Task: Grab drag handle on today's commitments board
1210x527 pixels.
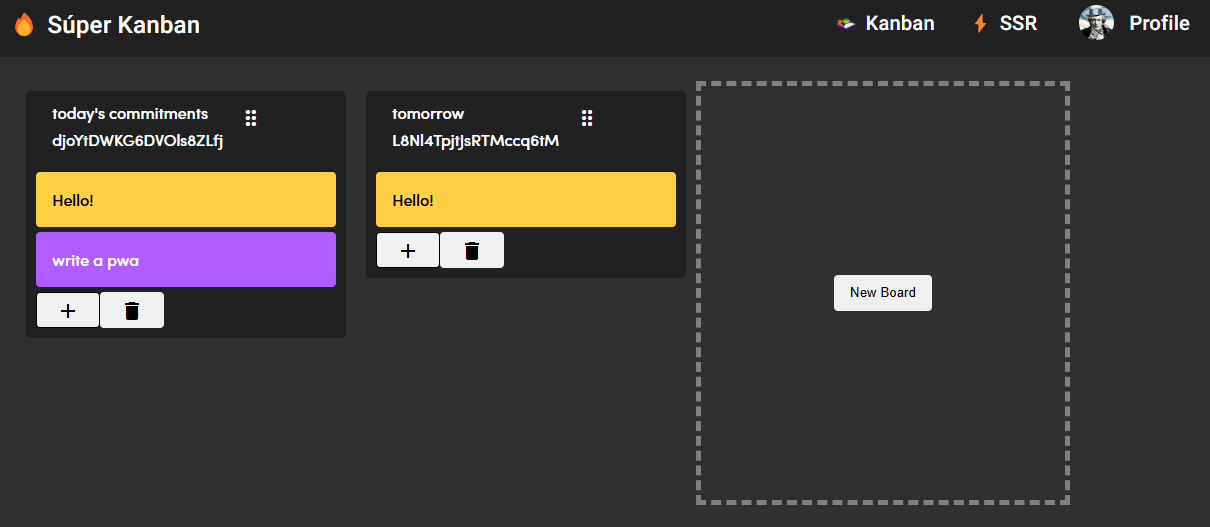Action: [x=251, y=118]
